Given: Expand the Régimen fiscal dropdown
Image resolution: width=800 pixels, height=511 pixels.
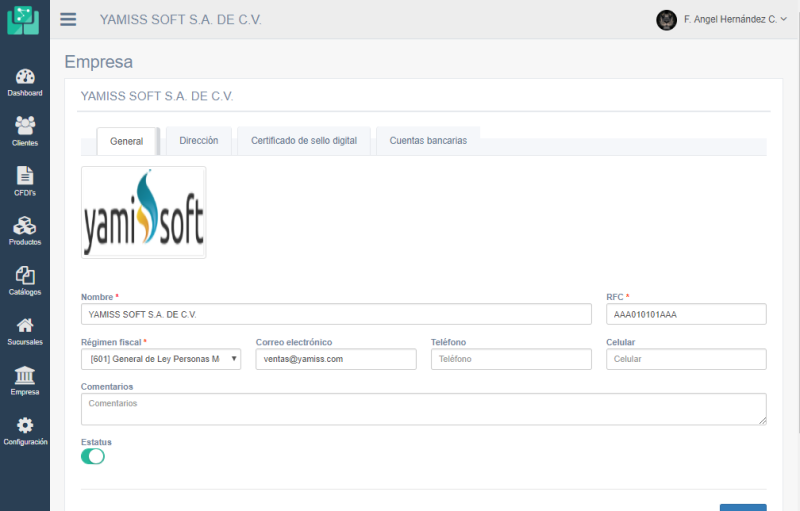Looking at the screenshot, I should pyautogui.click(x=161, y=359).
